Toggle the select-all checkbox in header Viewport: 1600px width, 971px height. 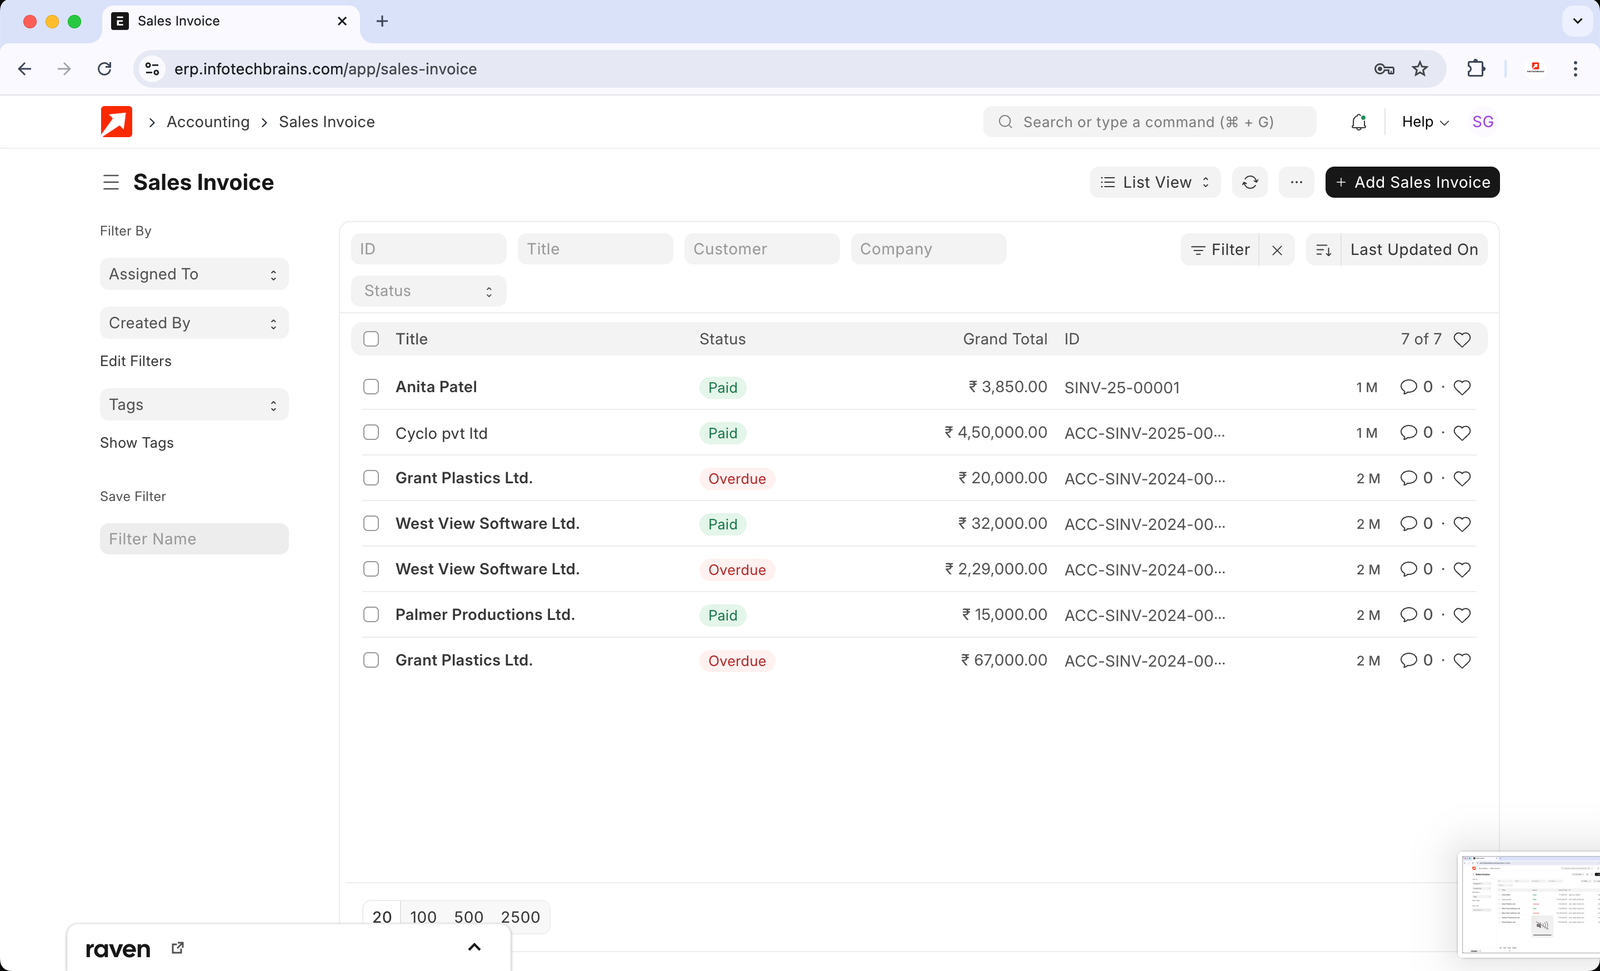click(371, 339)
